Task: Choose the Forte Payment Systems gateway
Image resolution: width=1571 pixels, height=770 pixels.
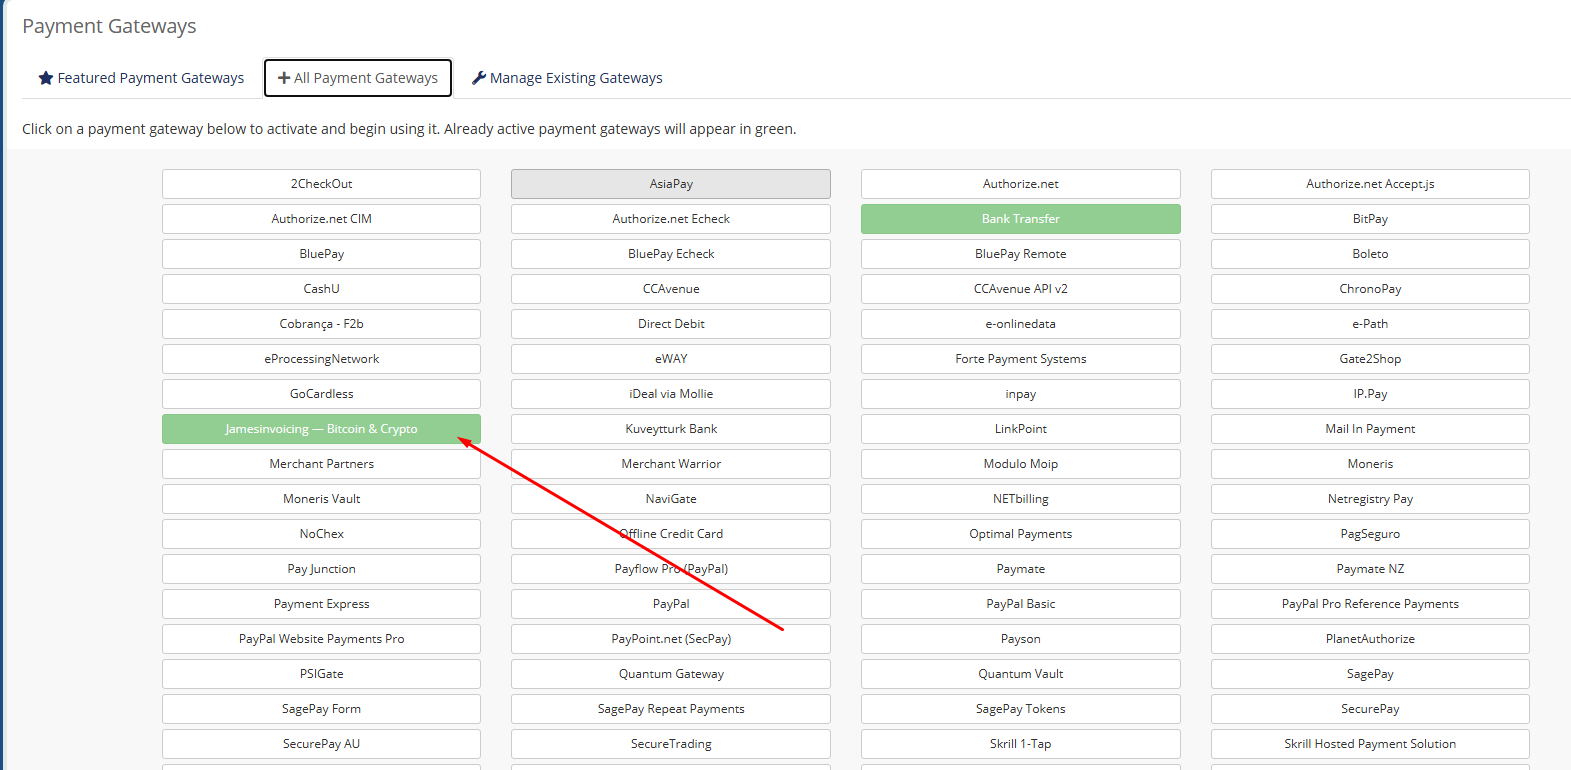Action: click(x=1021, y=359)
